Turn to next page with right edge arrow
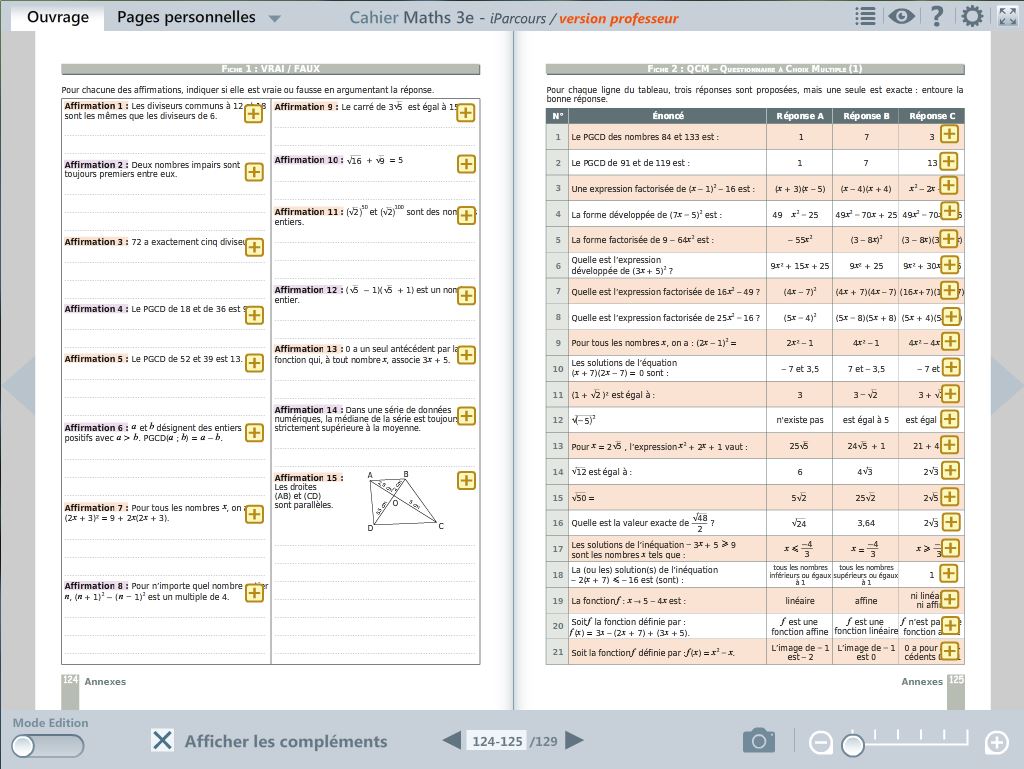This screenshot has width=1024, height=769. pyautogui.click(x=1007, y=385)
